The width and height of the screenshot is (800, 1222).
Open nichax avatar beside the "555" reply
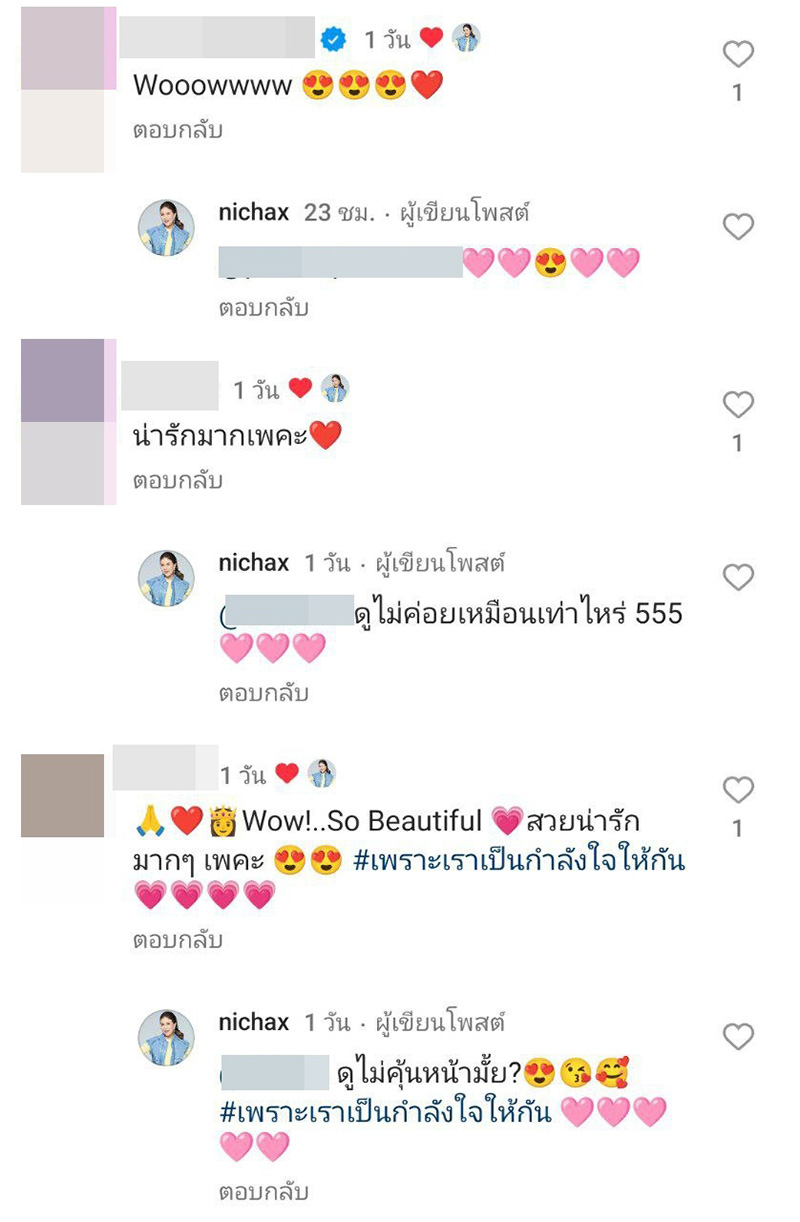pos(165,578)
